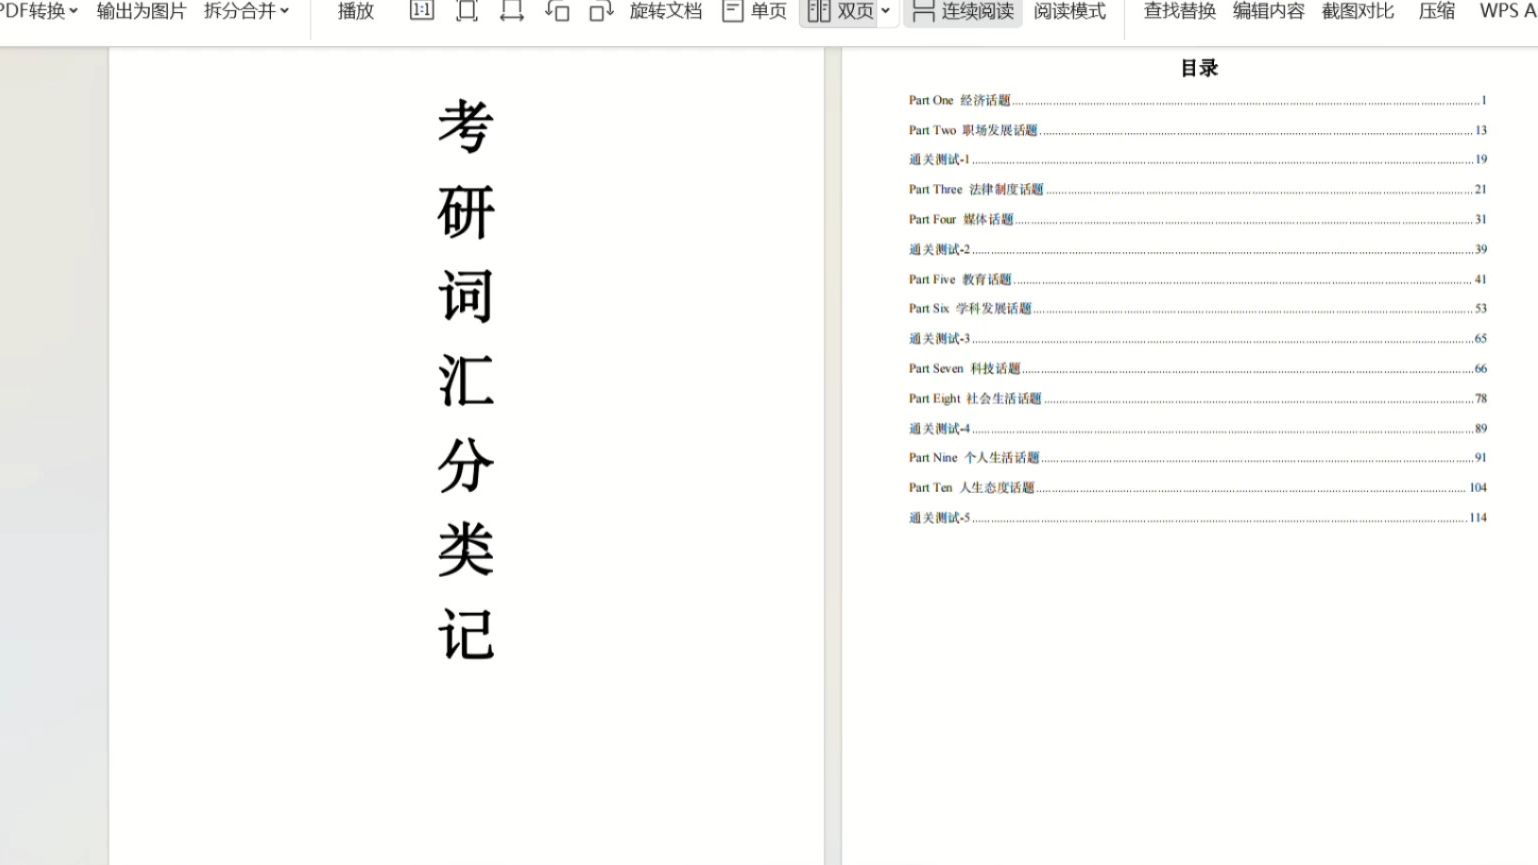Screen dimensions: 1538x865
Task: Click the 压缩 compress button
Action: [1438, 11]
